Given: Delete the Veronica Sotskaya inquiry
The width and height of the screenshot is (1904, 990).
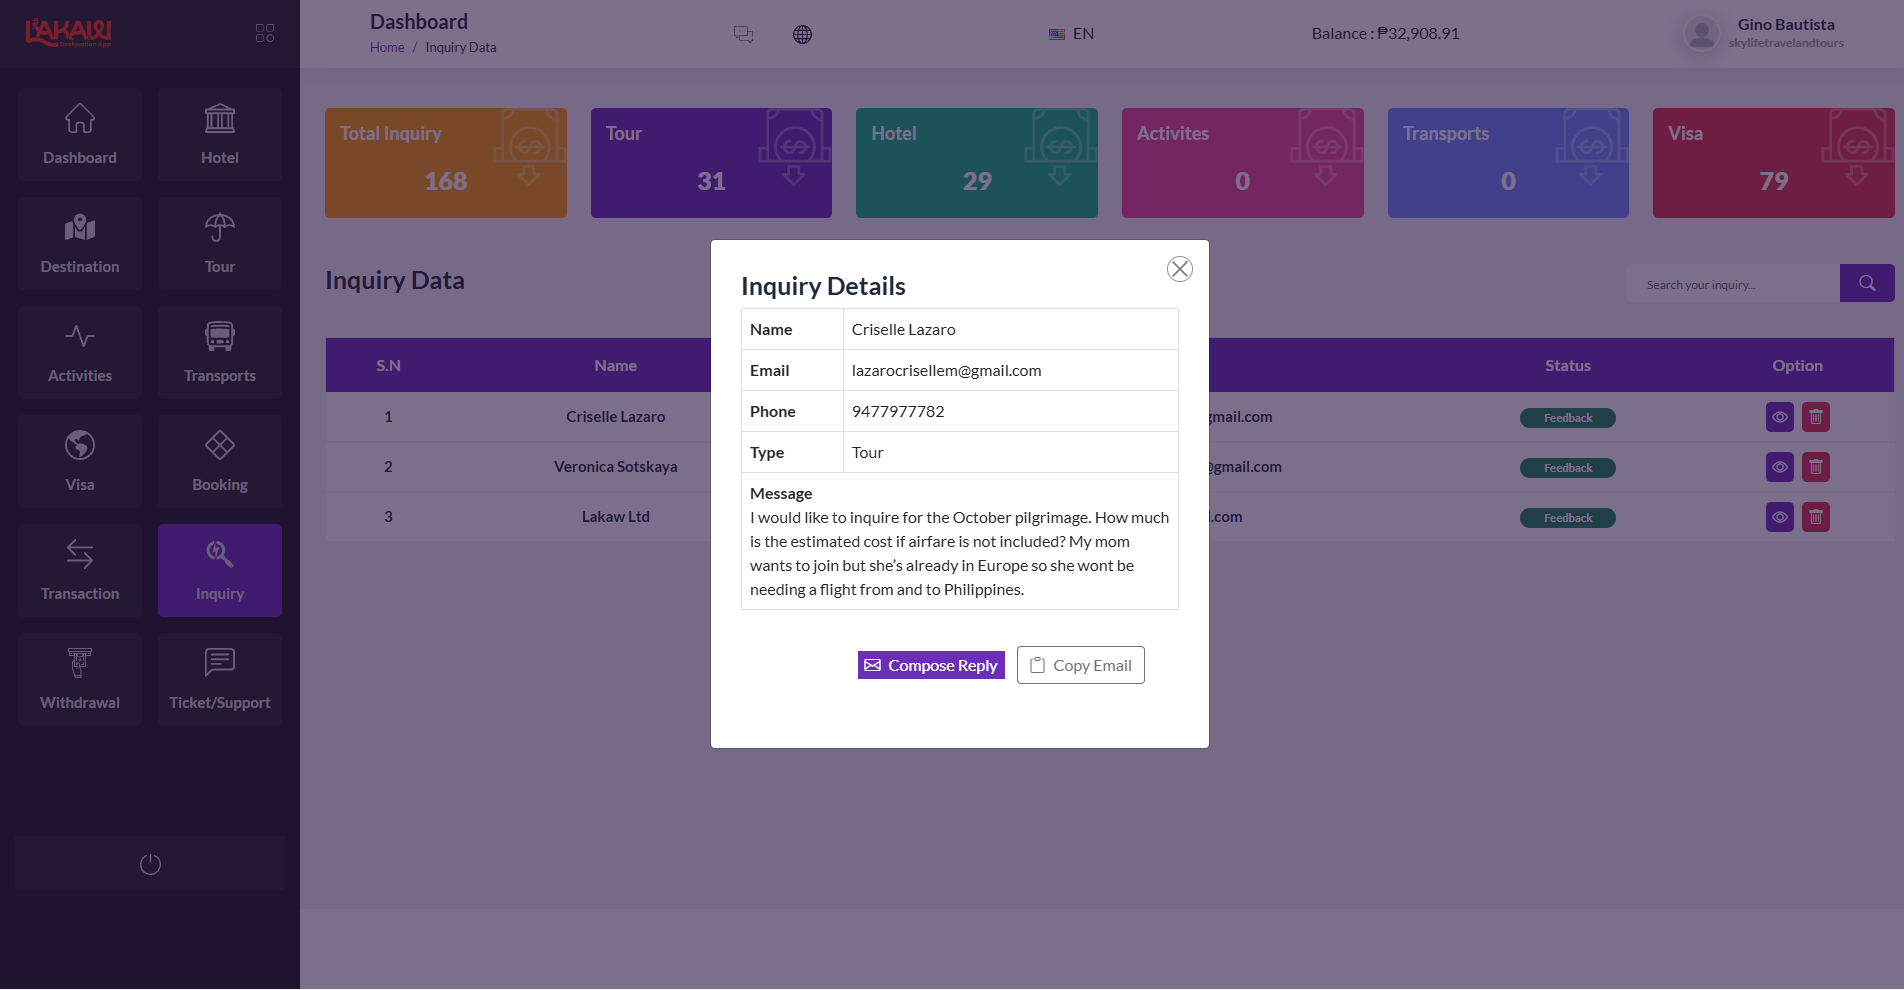Looking at the screenshot, I should (1816, 467).
